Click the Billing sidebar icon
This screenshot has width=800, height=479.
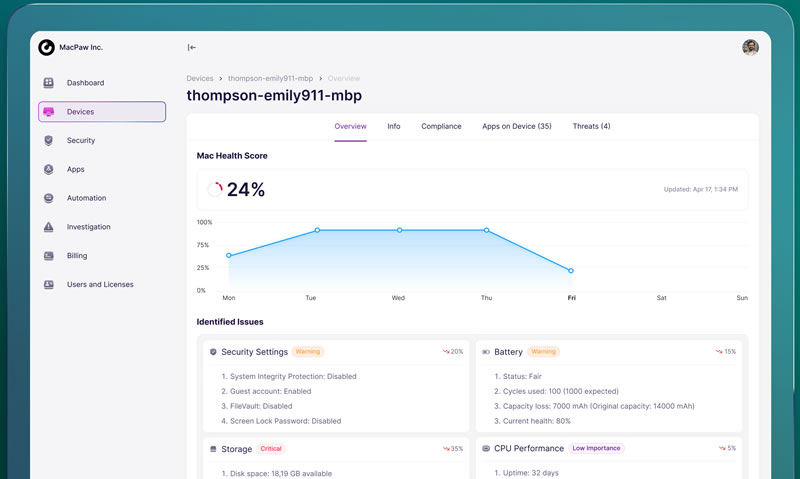pyautogui.click(x=48, y=256)
